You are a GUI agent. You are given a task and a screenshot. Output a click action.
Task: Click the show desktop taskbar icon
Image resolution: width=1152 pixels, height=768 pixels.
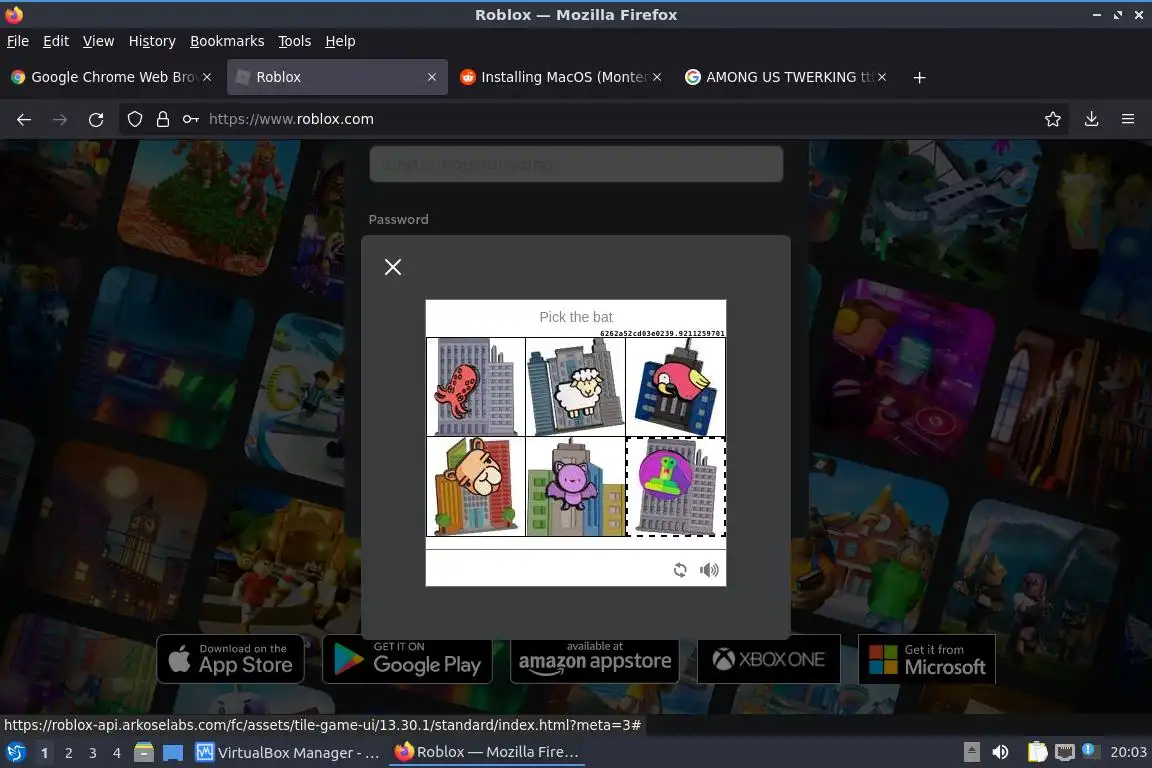pos(173,753)
